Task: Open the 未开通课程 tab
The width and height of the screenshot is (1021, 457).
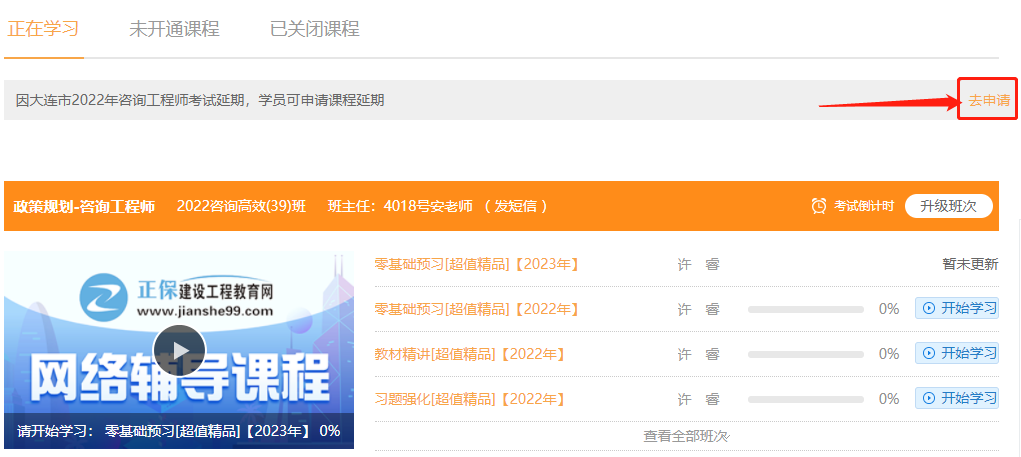Action: click(174, 29)
